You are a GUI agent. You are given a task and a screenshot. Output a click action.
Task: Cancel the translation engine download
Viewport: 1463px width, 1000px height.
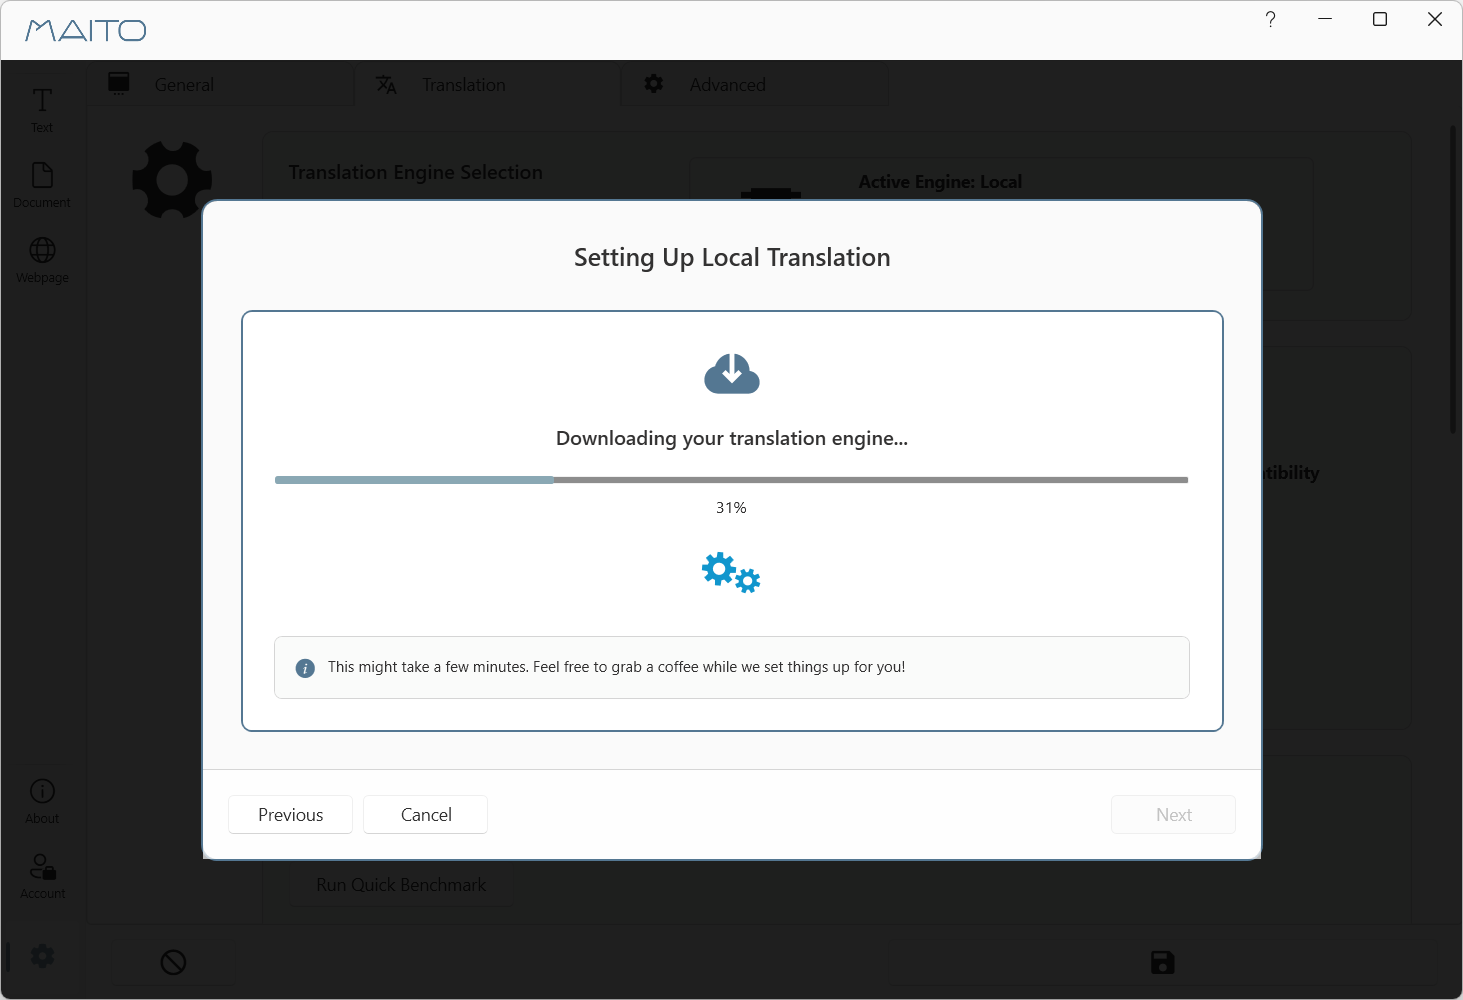tap(425, 814)
